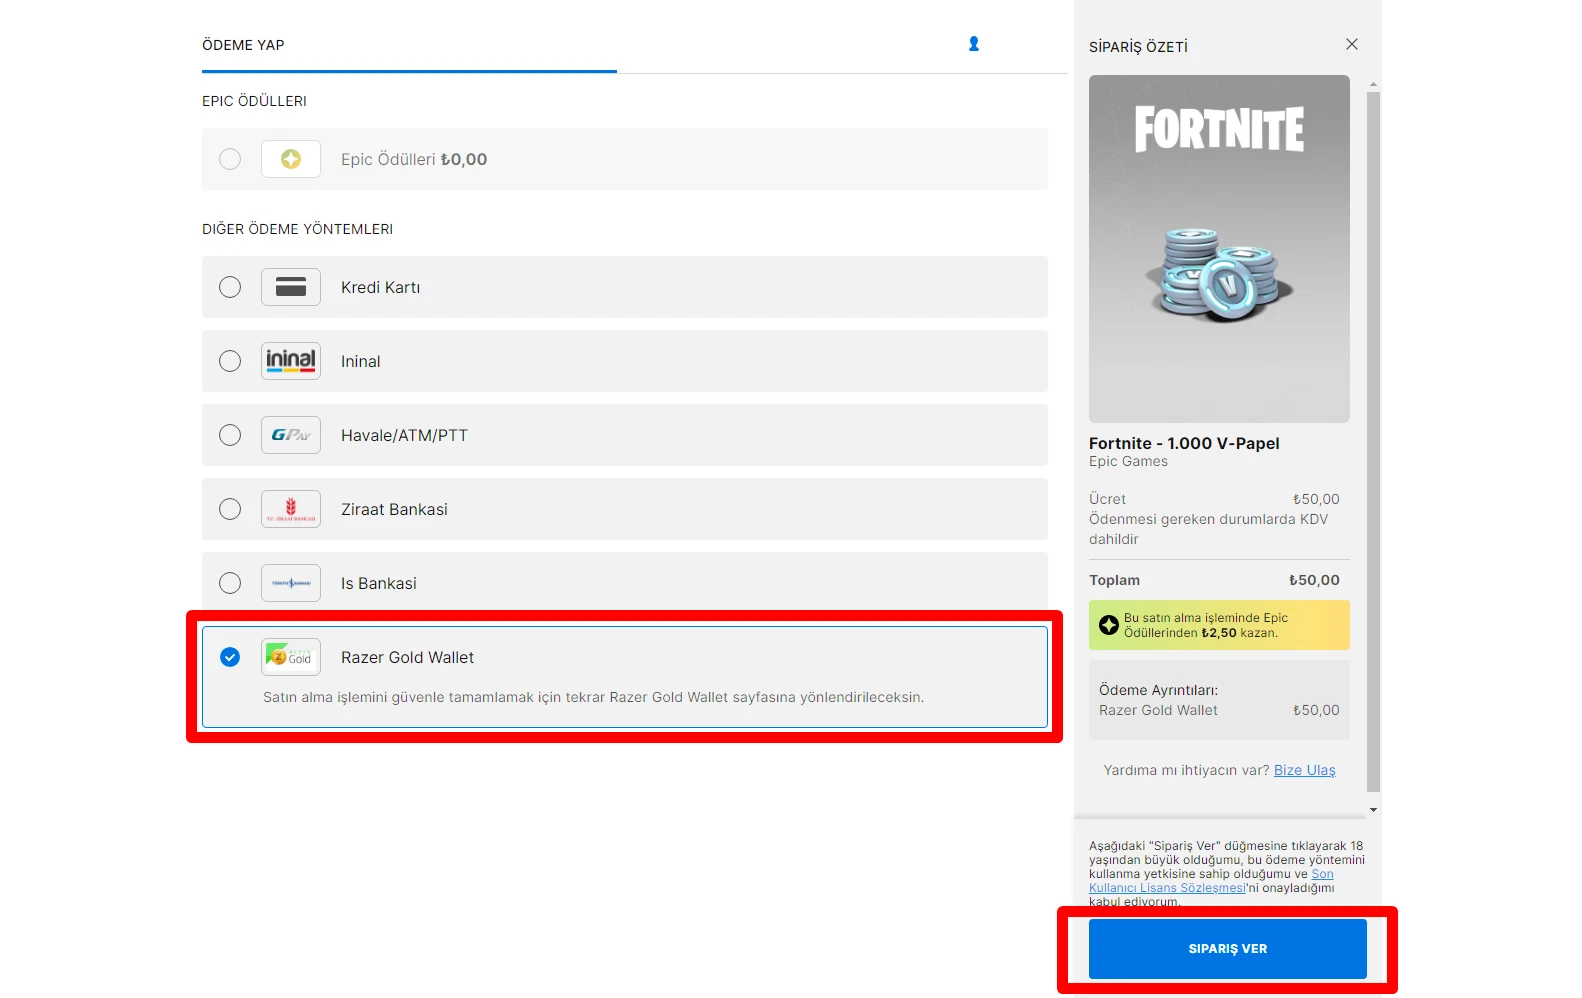This screenshot has height=998, width=1582.
Task: Click the Epic Ödülleri star icon
Action: click(291, 159)
